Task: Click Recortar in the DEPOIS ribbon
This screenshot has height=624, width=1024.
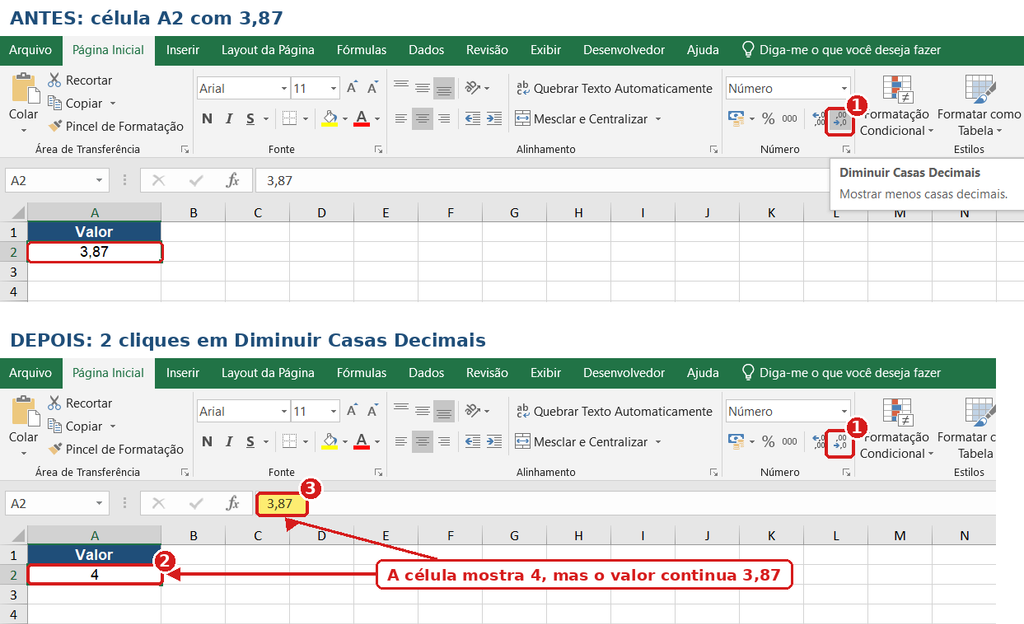Action: (80, 403)
